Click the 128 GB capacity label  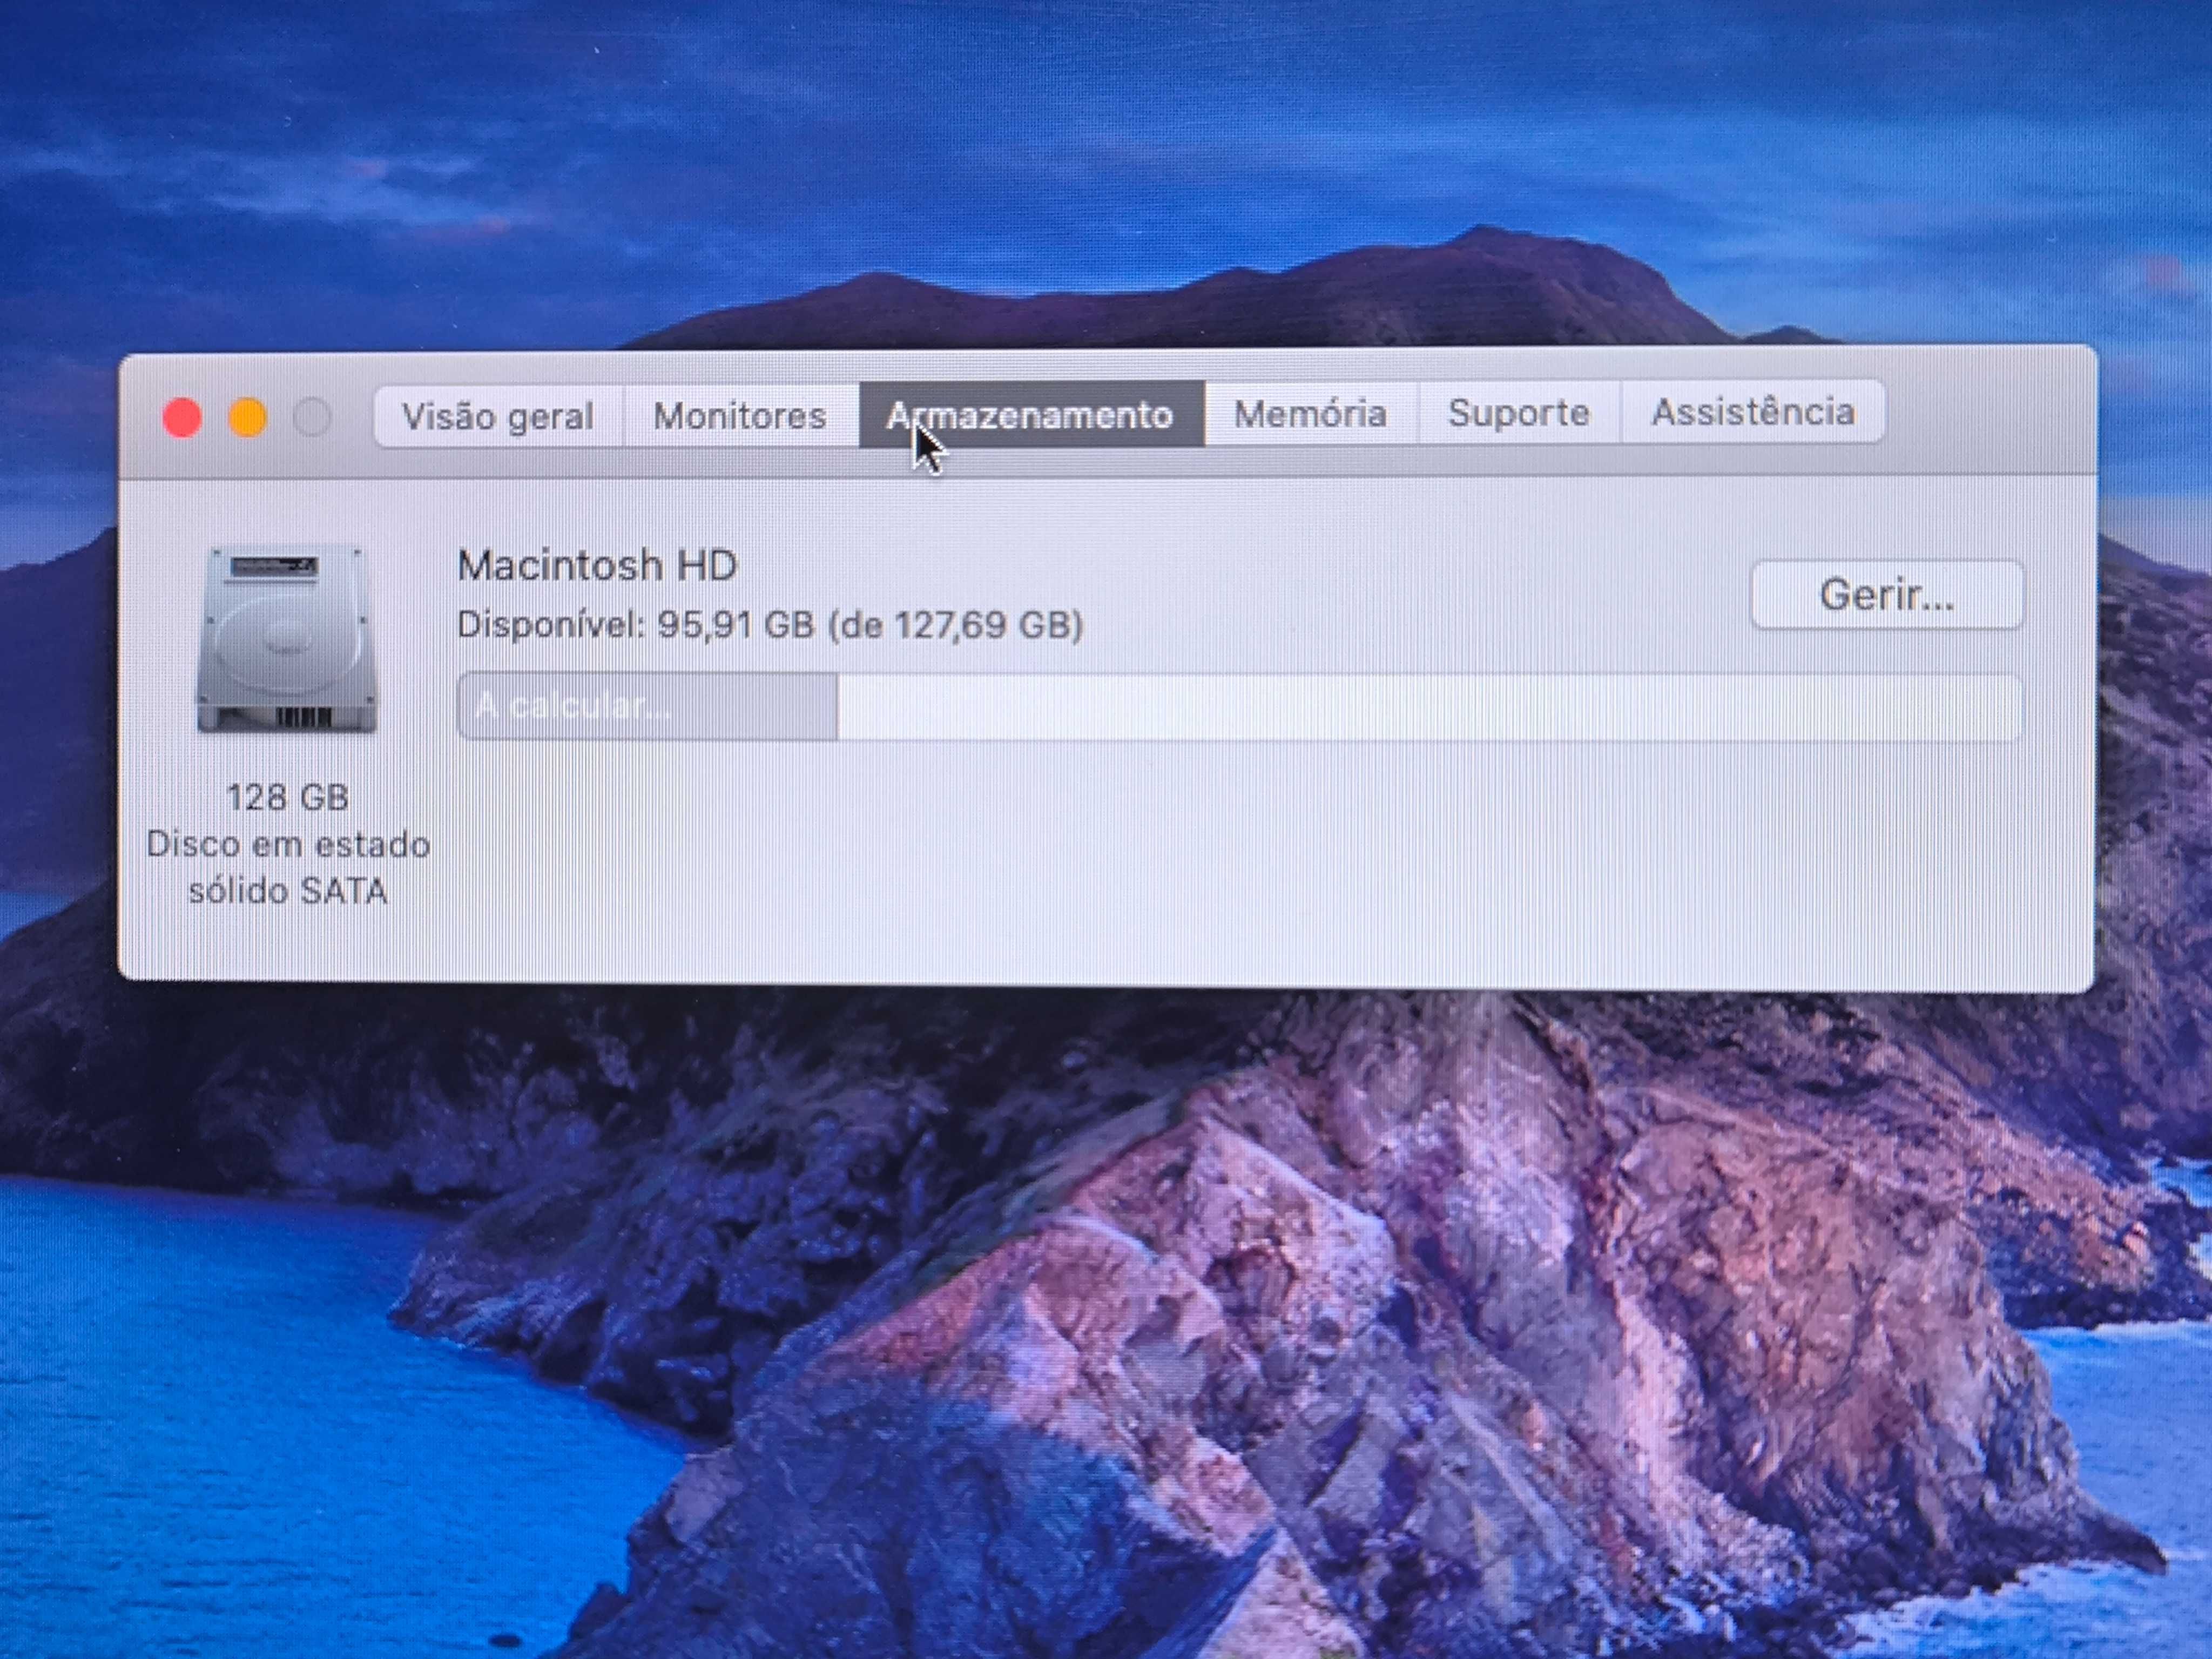click(288, 797)
